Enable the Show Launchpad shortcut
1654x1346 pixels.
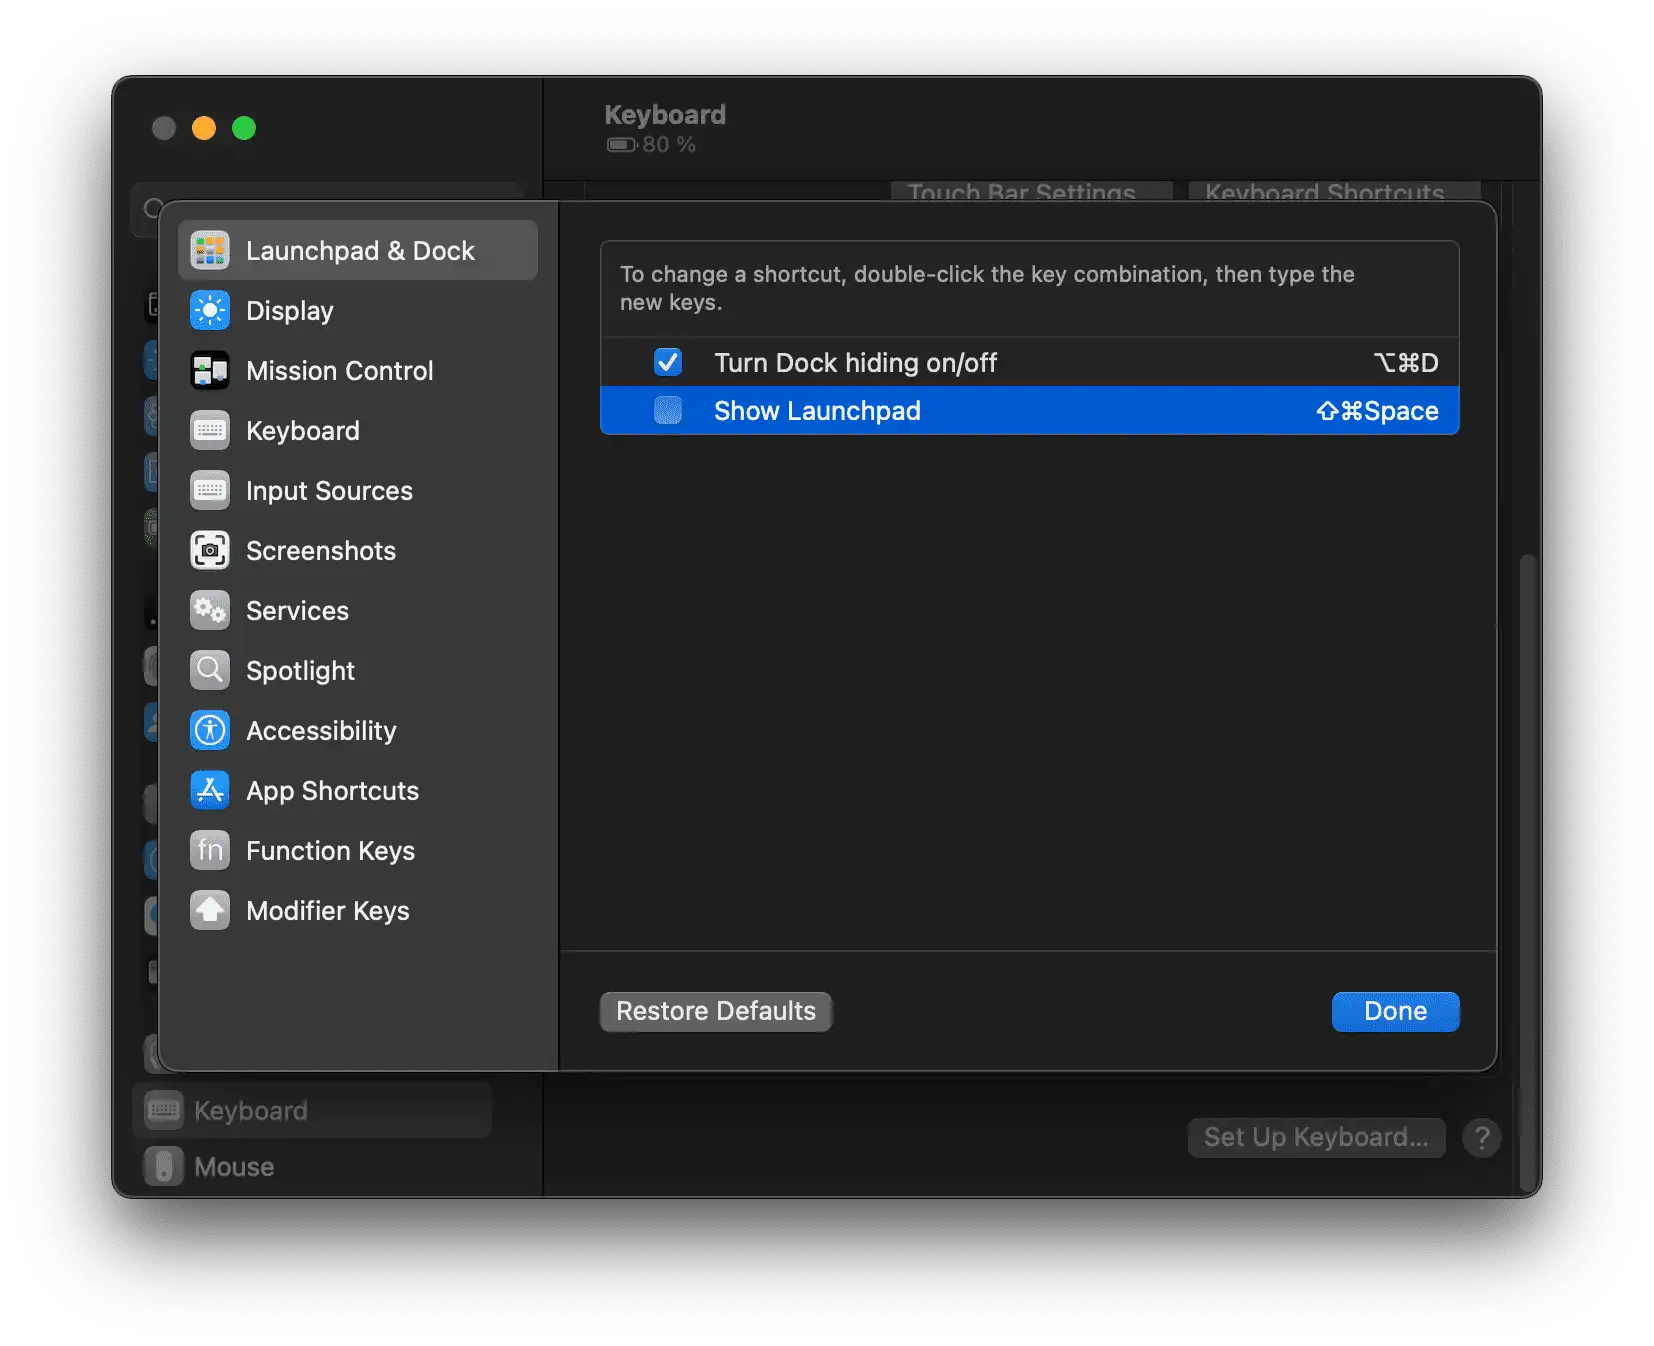coord(668,410)
